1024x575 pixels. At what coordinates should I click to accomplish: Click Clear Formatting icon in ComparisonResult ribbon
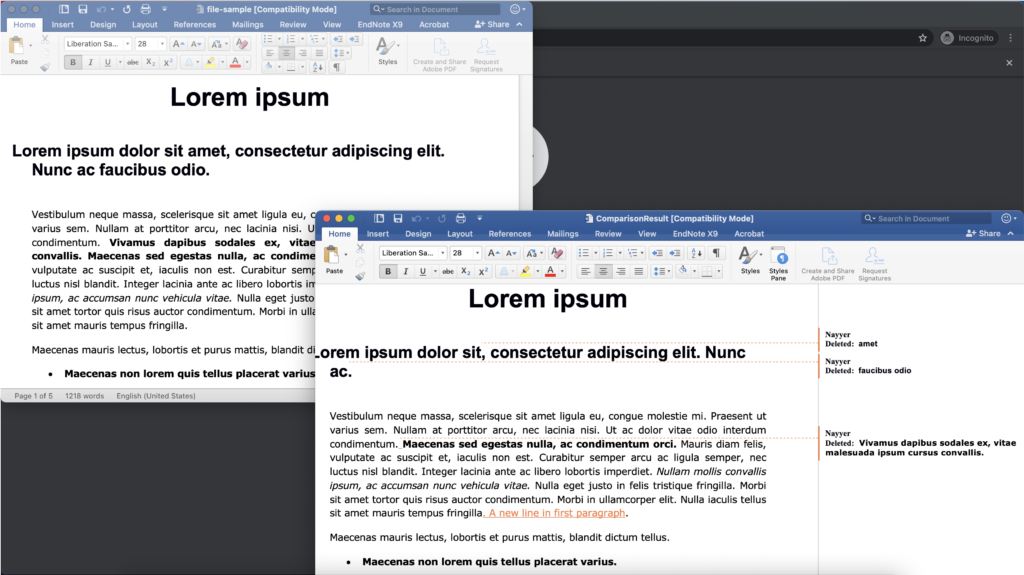tap(557, 253)
